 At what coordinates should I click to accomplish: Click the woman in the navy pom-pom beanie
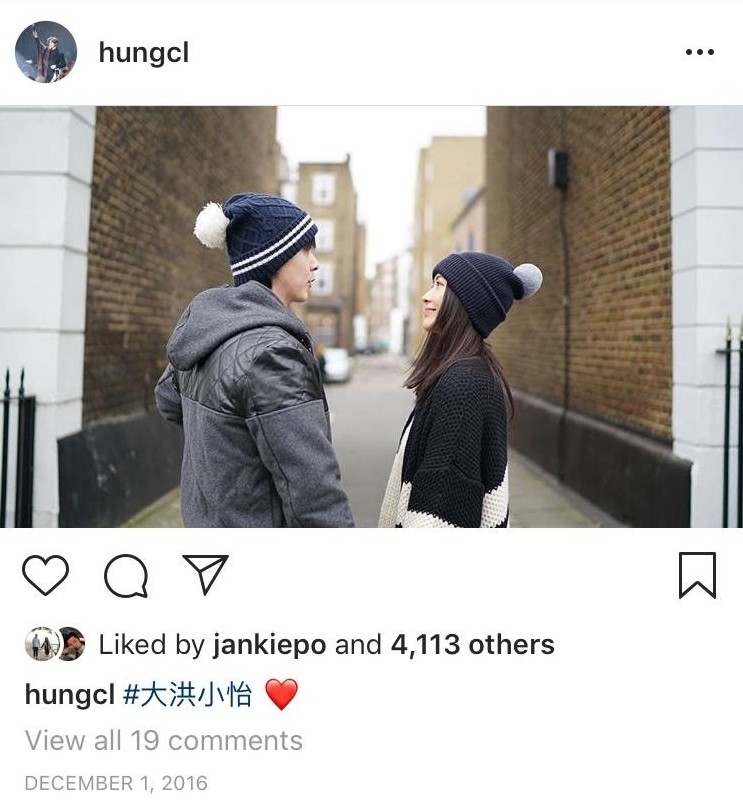(x=458, y=391)
